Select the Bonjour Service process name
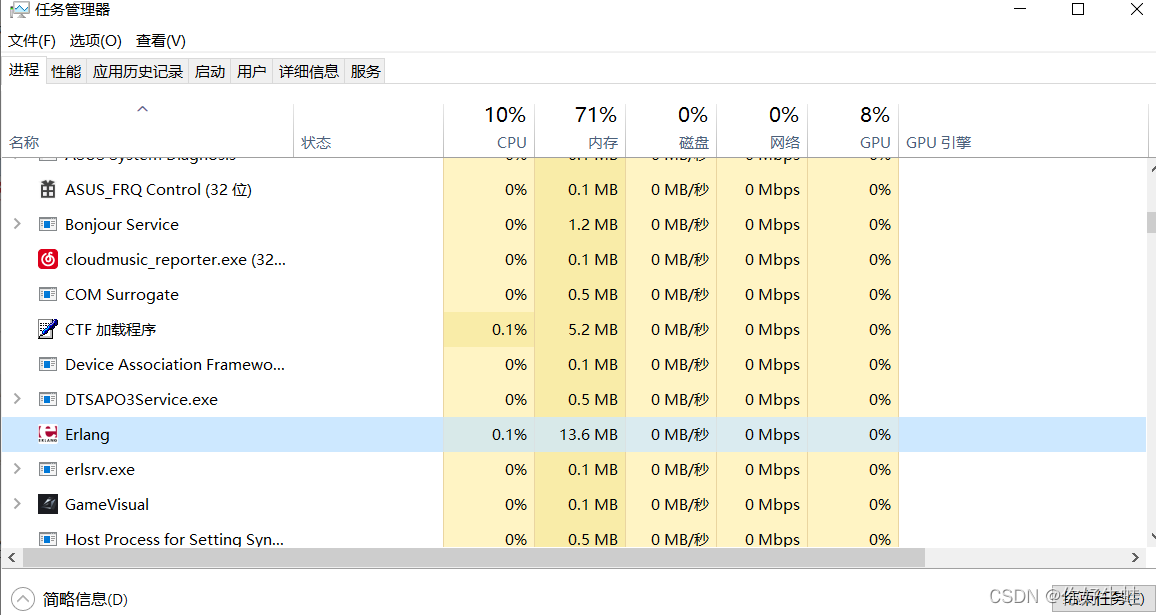This screenshot has width=1156, height=615. click(x=122, y=224)
